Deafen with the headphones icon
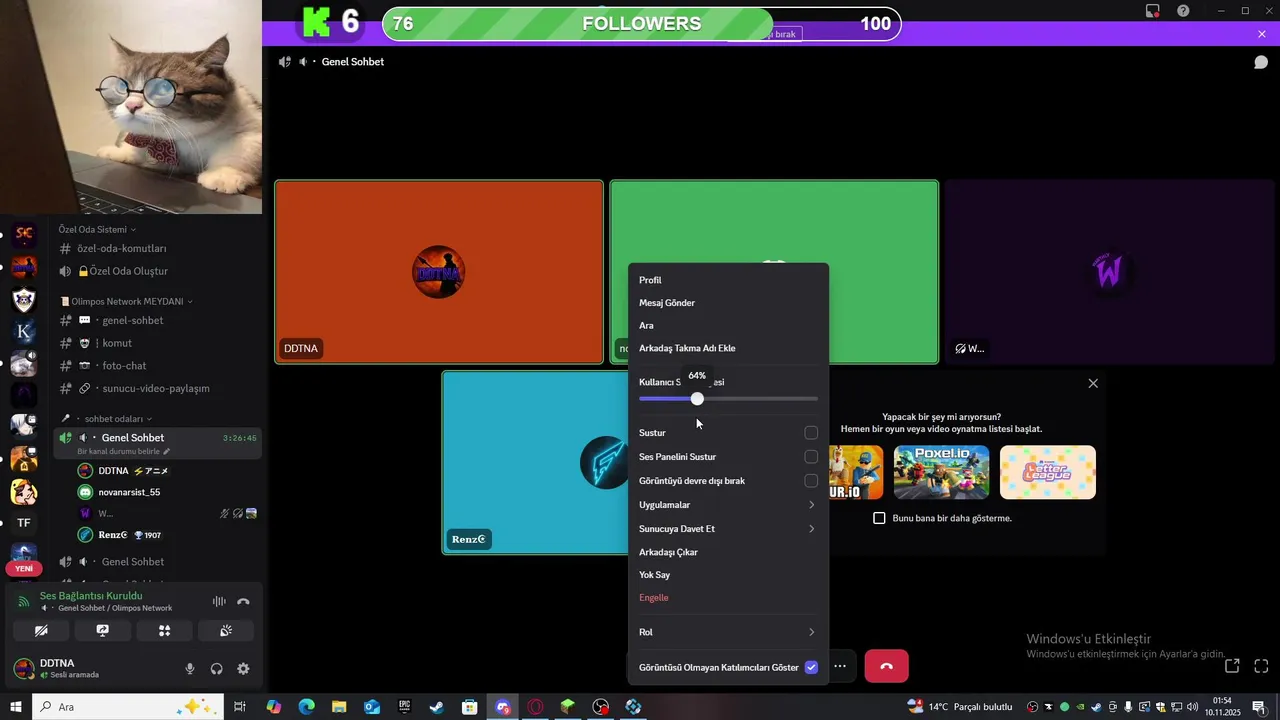The height and width of the screenshot is (720, 1280). [x=216, y=669]
